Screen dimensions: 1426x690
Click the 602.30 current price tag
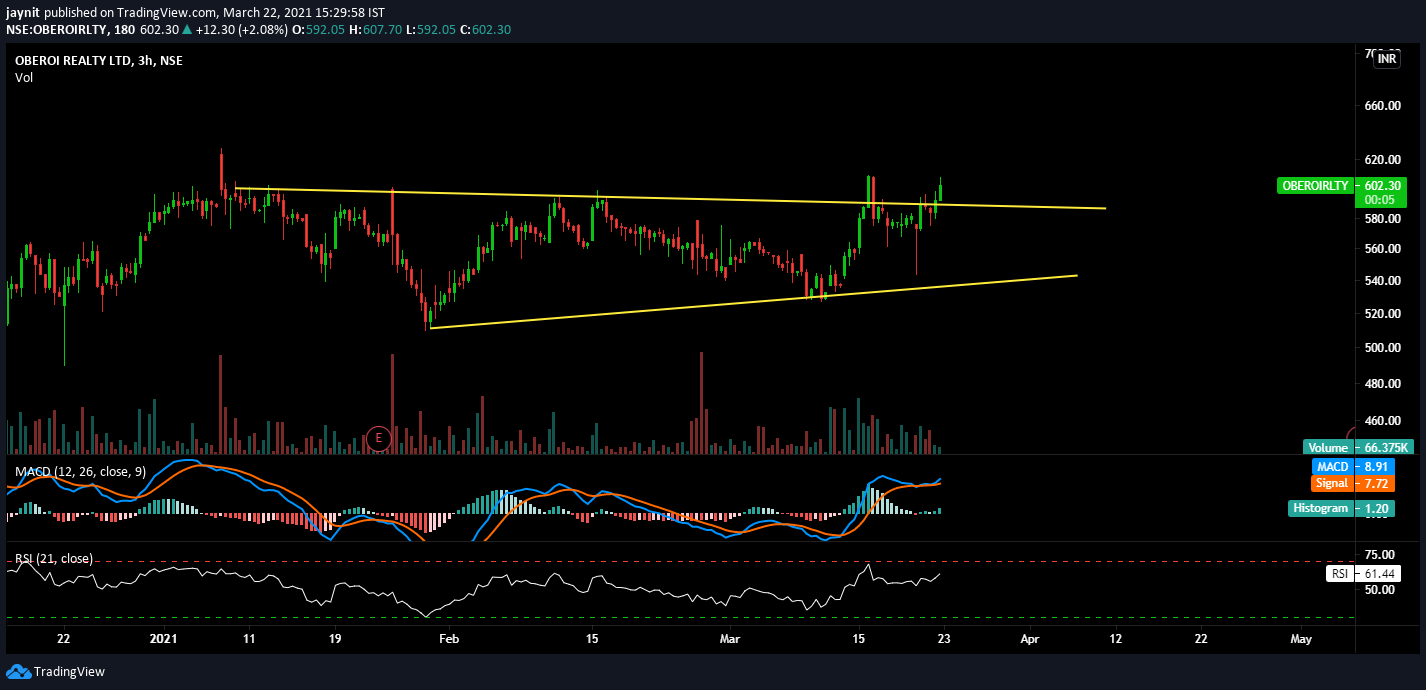click(x=1384, y=185)
